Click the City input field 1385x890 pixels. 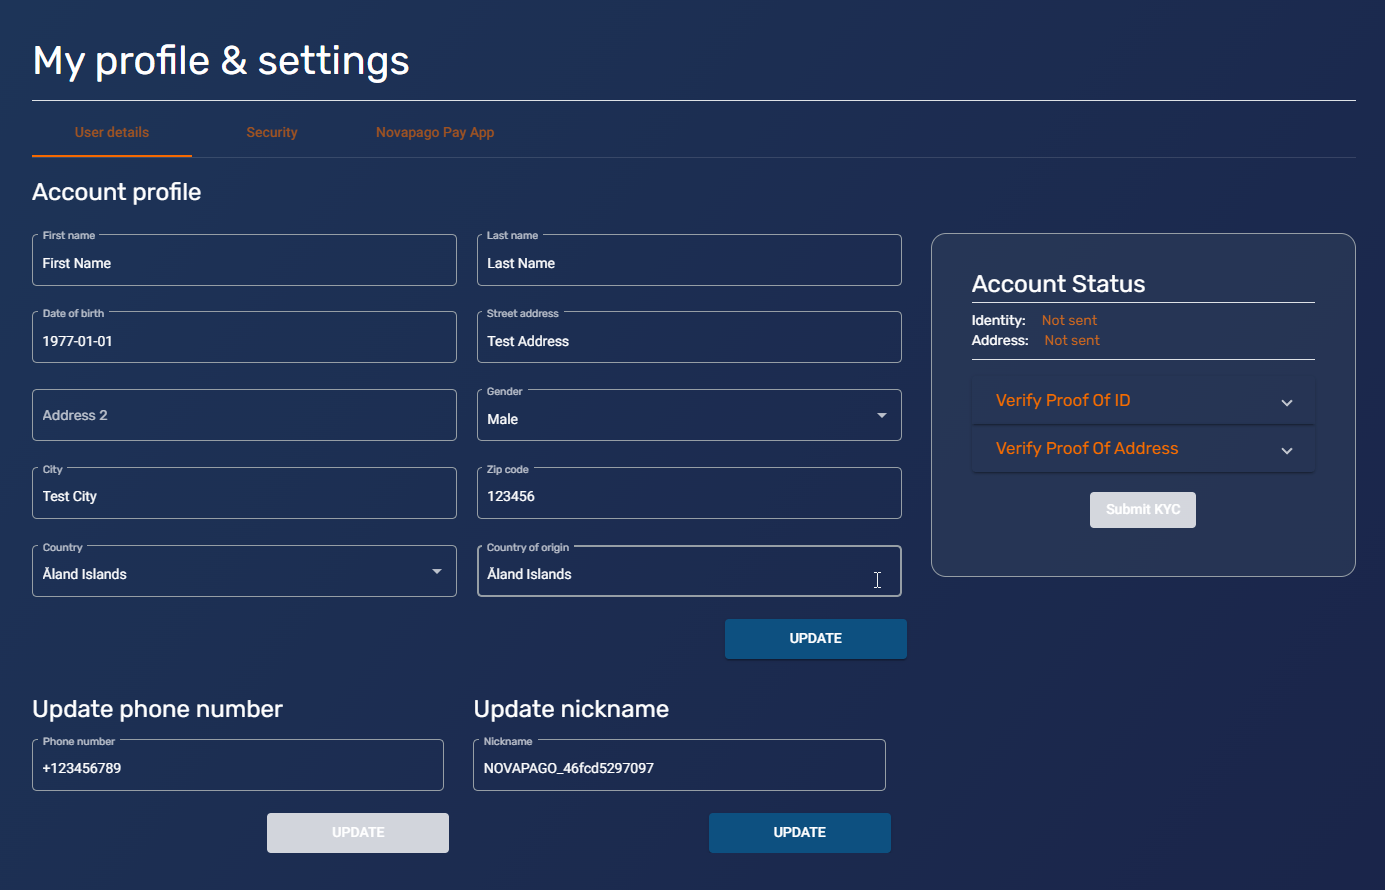[244, 495]
